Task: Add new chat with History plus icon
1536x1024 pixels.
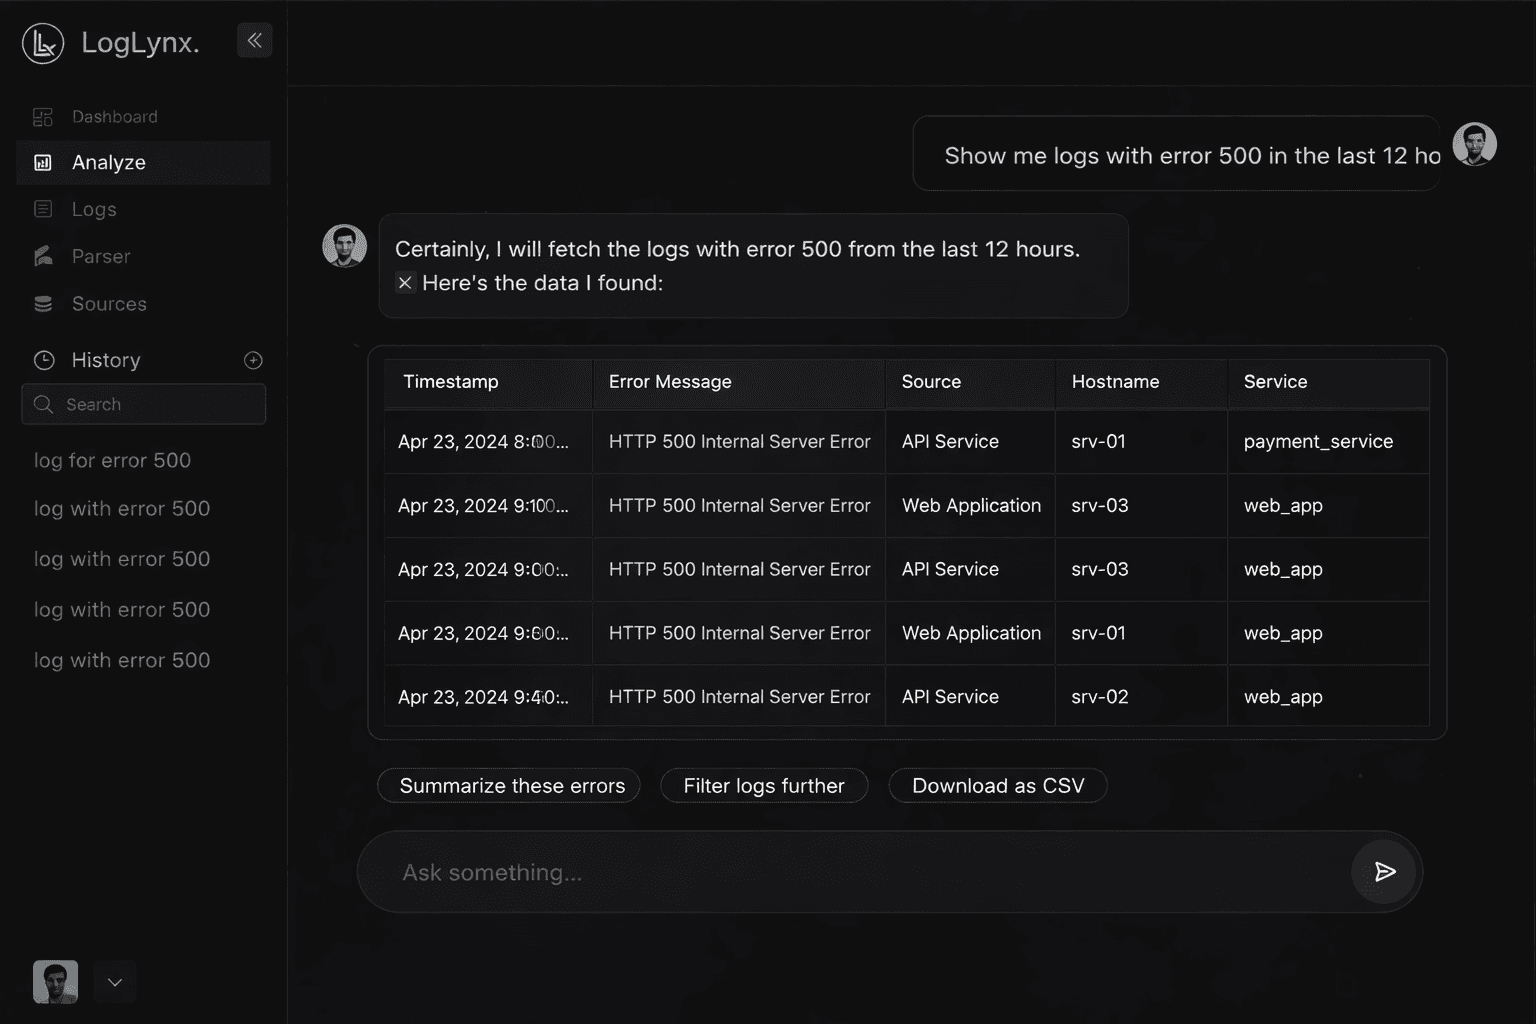Action: (x=253, y=360)
